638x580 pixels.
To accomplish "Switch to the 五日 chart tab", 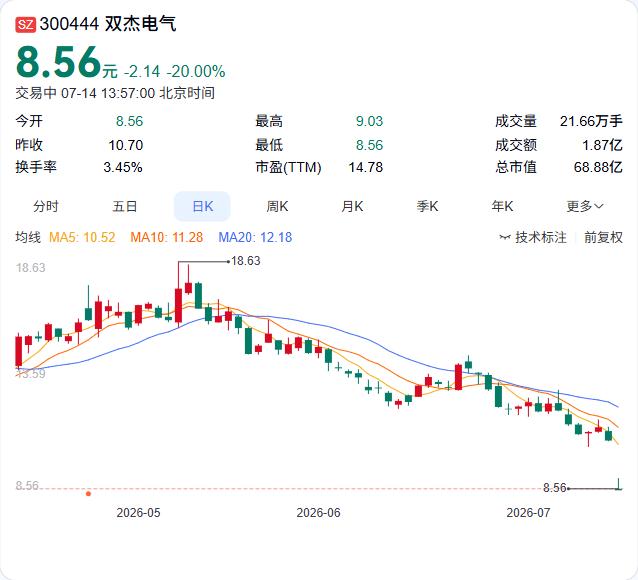I will [125, 206].
